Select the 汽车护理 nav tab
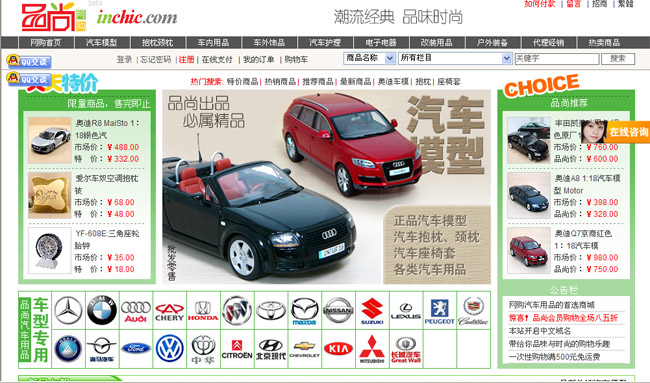Screen dimensions: 650x383 [325, 42]
